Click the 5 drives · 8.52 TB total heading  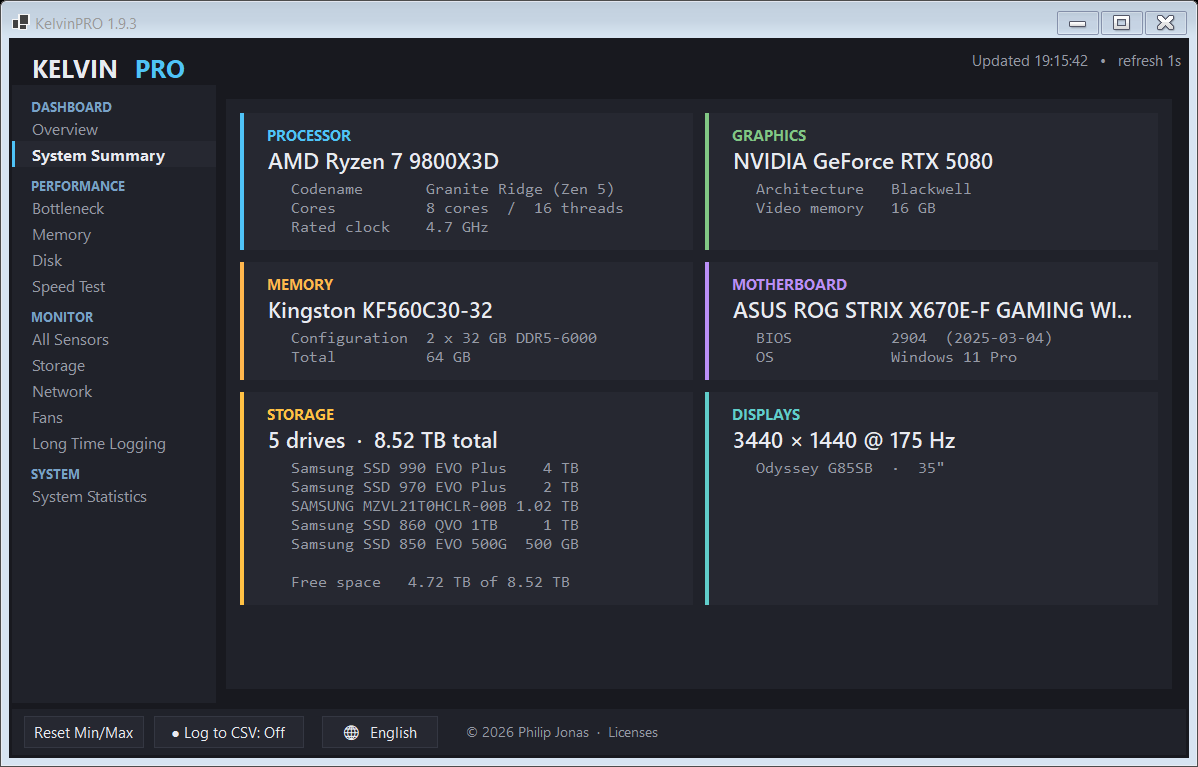[x=383, y=441]
